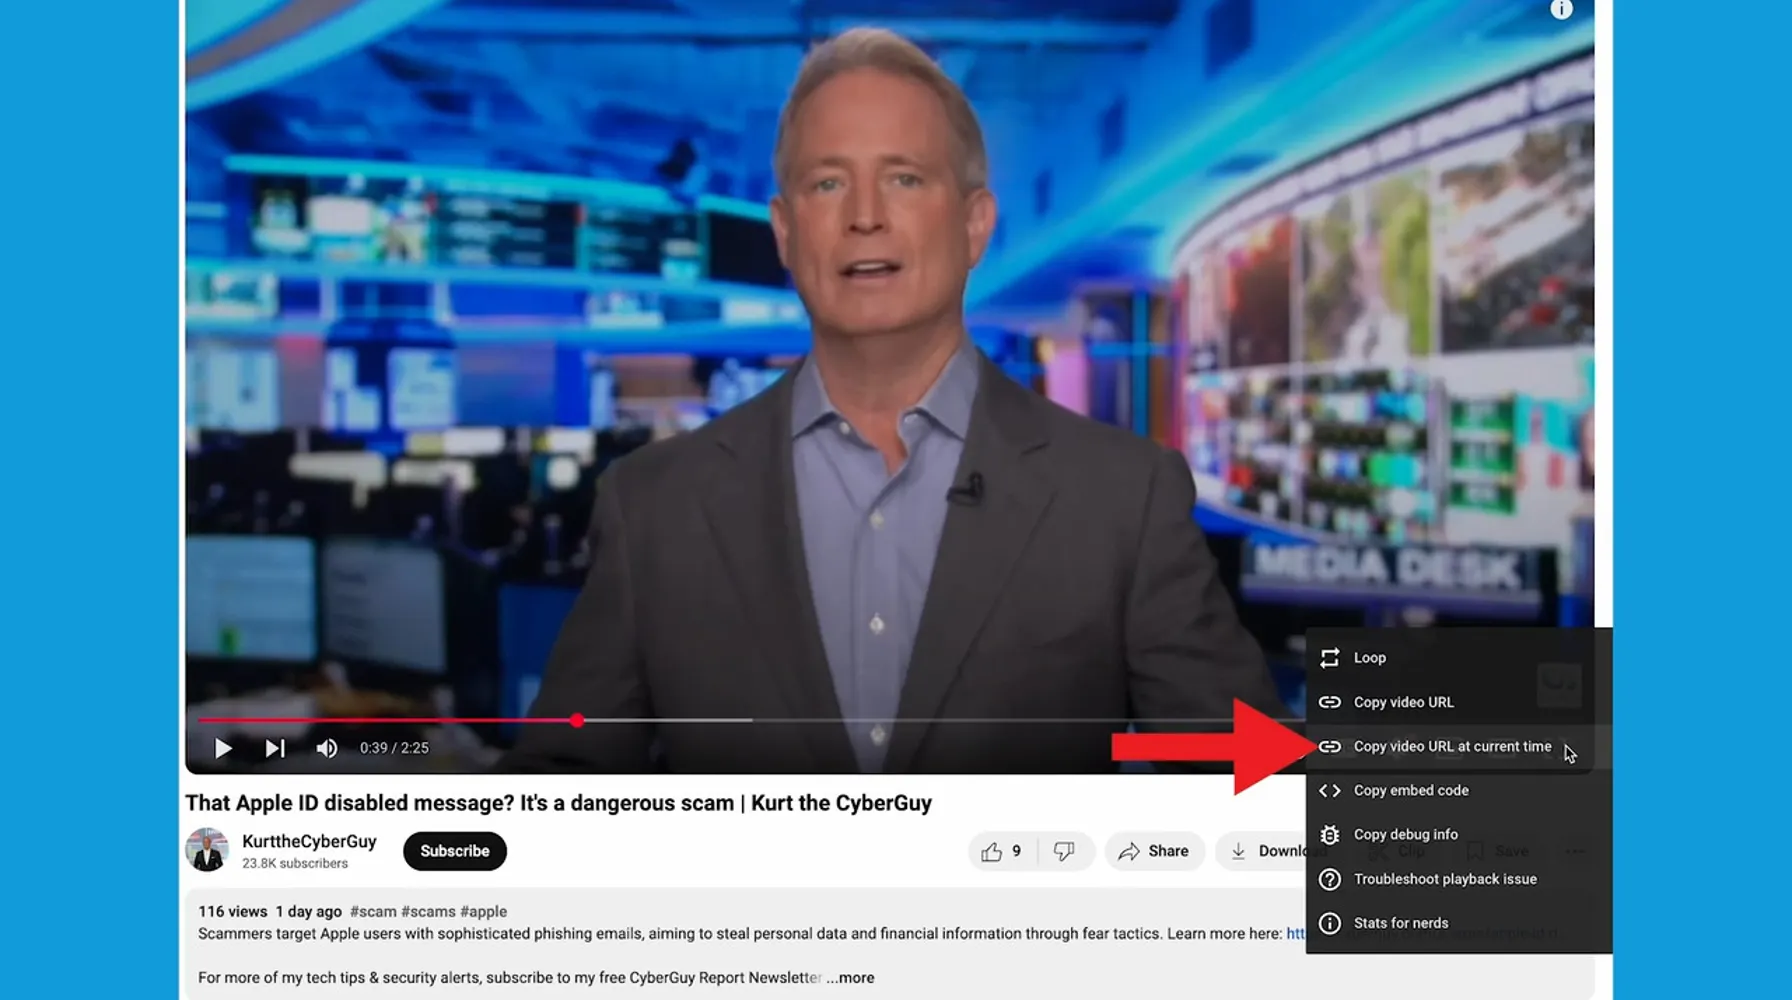Click the Copy debug info bug icon
1792x1000 pixels.
[1329, 835]
